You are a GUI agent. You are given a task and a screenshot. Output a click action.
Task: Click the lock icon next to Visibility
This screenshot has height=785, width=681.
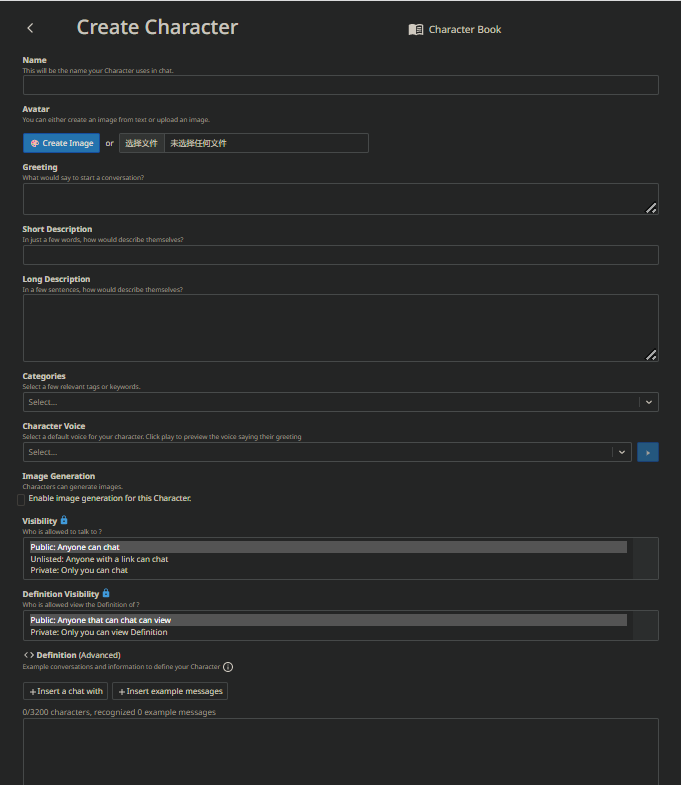64,520
